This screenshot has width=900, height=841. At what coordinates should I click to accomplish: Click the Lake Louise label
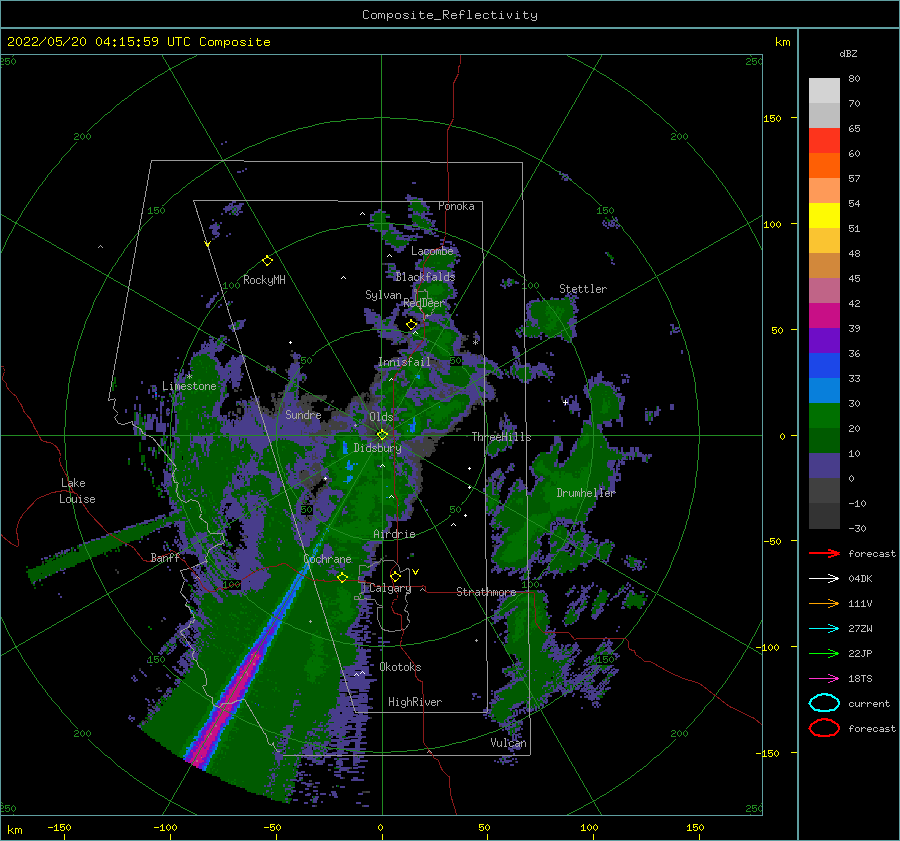pyautogui.click(x=77, y=491)
